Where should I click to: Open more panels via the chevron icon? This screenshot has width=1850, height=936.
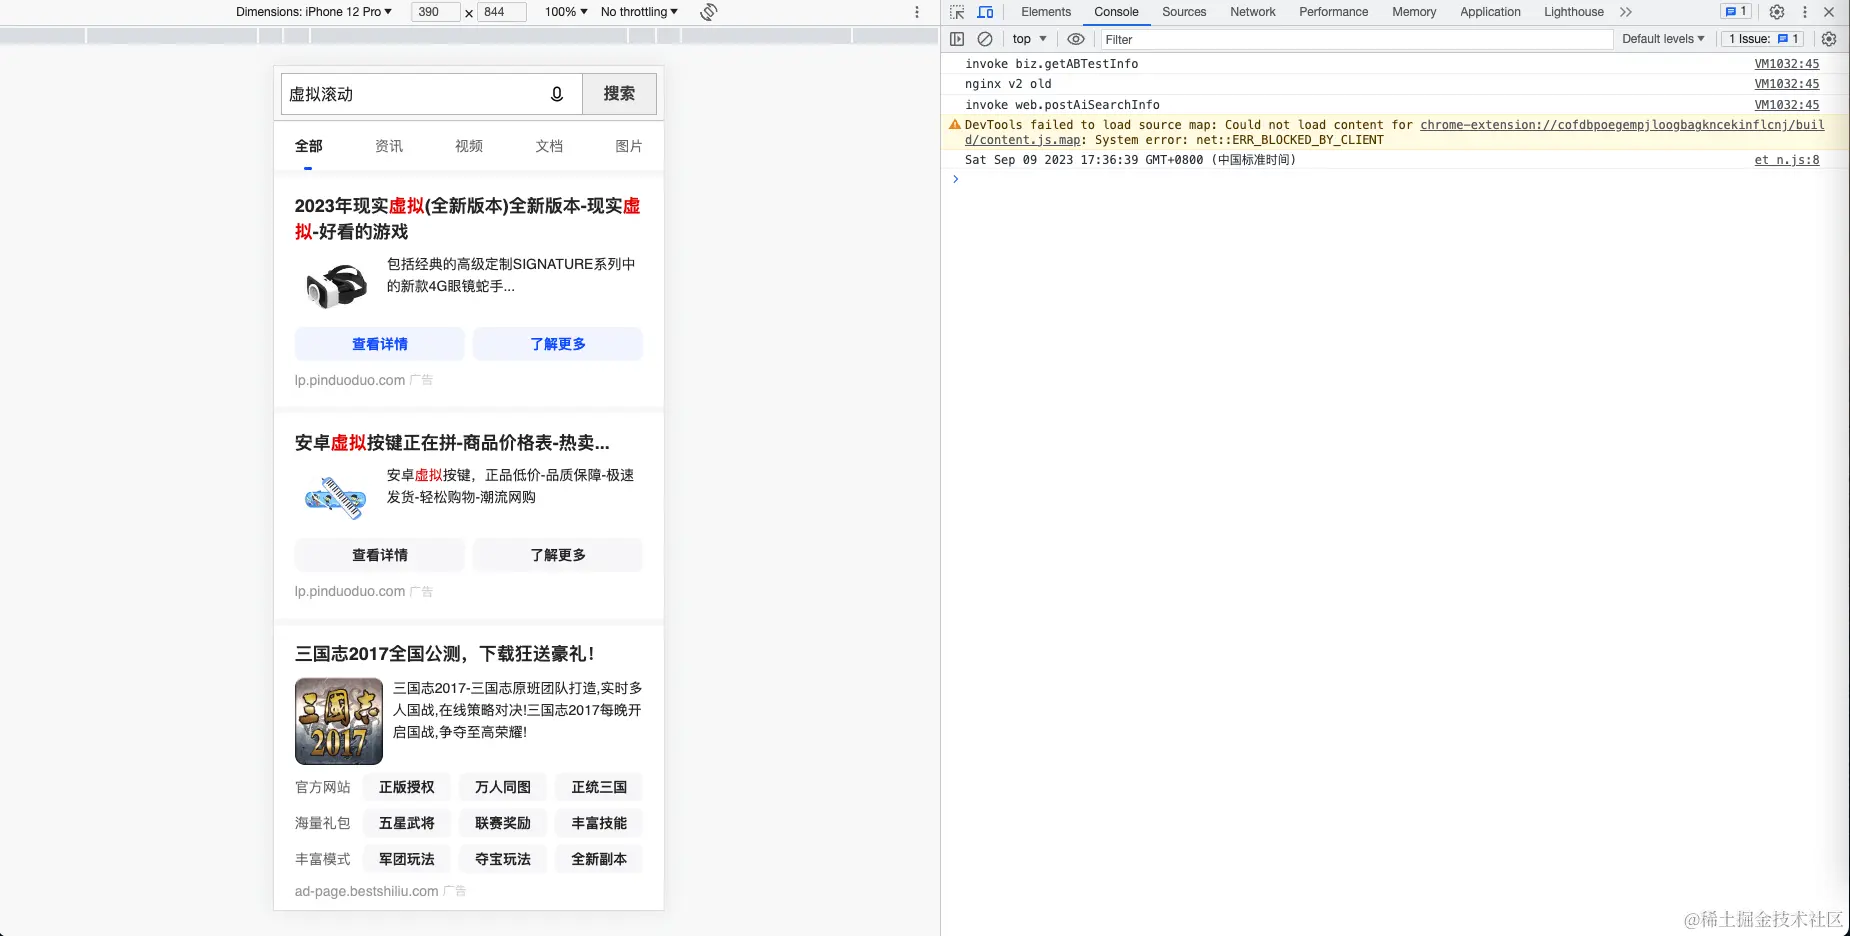click(1625, 12)
